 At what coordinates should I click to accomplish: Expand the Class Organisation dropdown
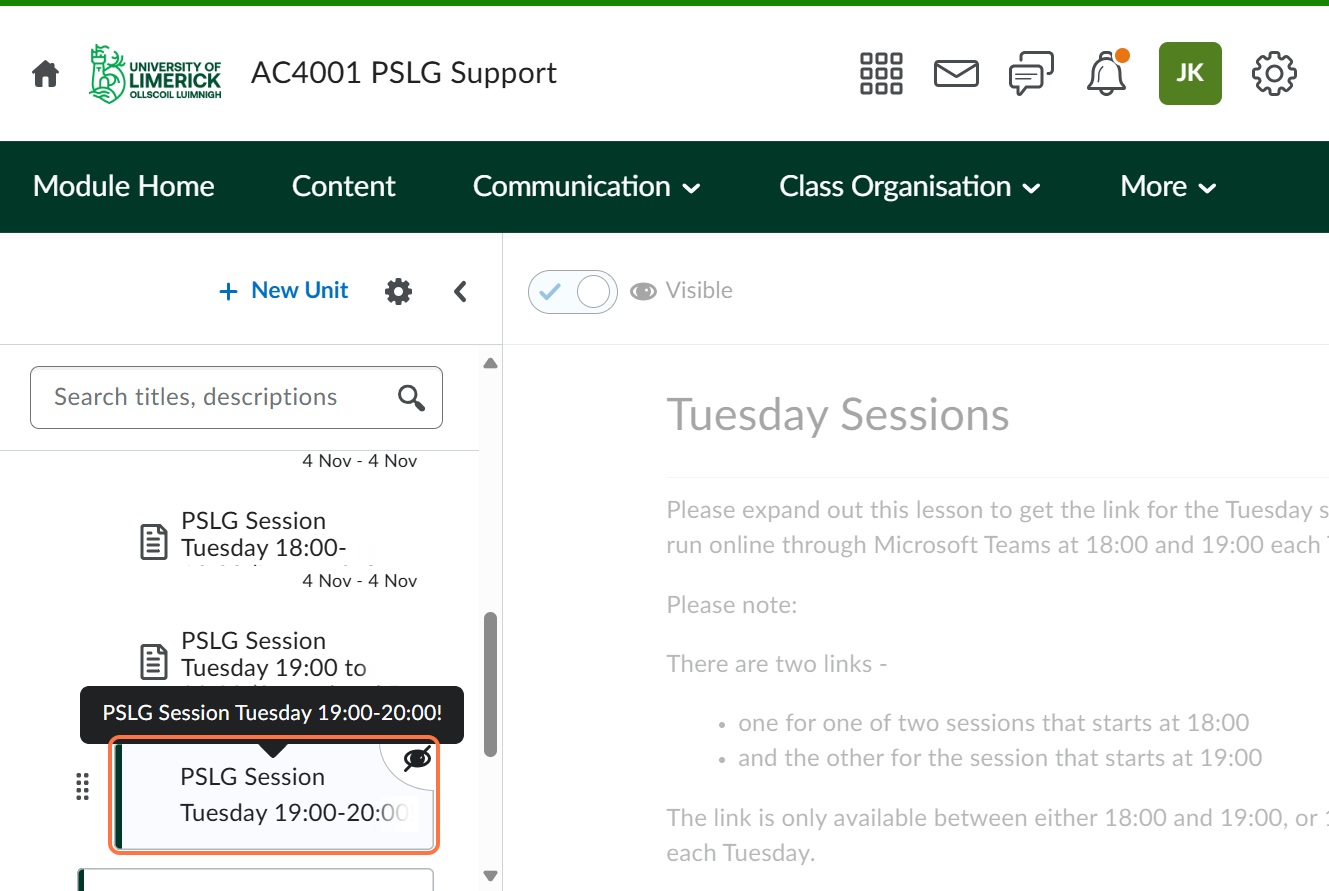tap(909, 187)
